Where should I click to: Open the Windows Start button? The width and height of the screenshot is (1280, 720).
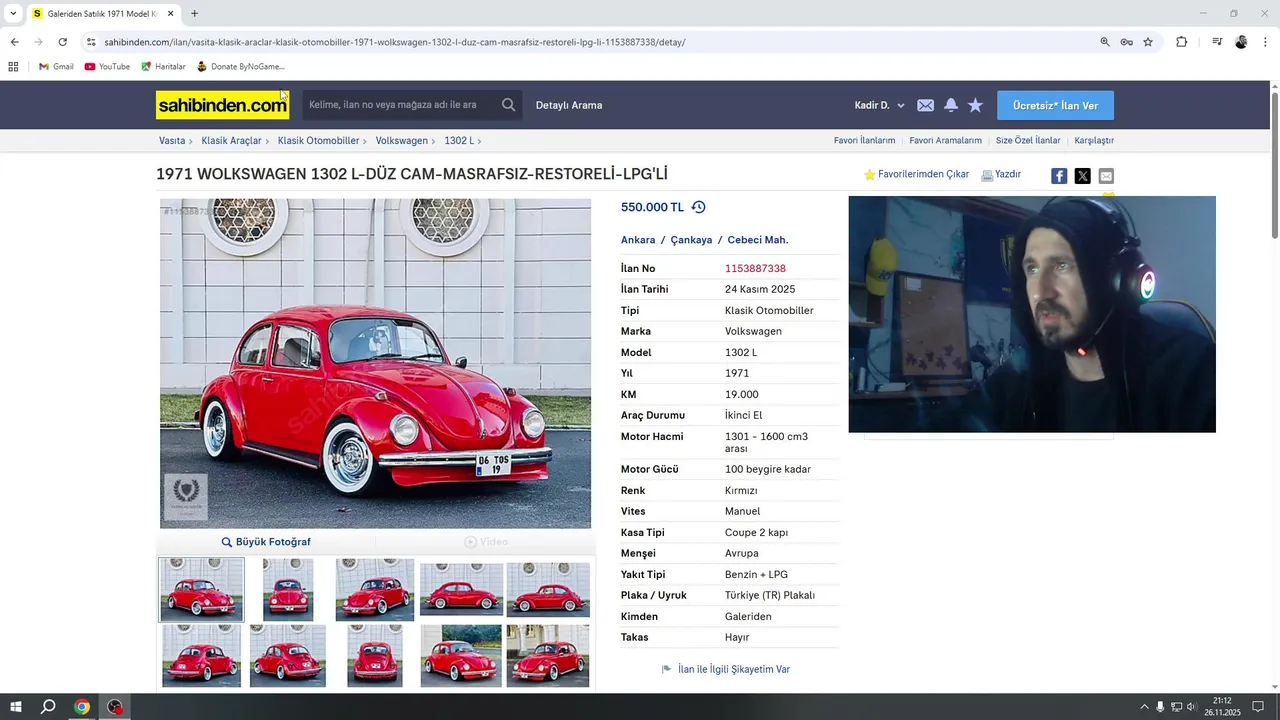tap(16, 707)
